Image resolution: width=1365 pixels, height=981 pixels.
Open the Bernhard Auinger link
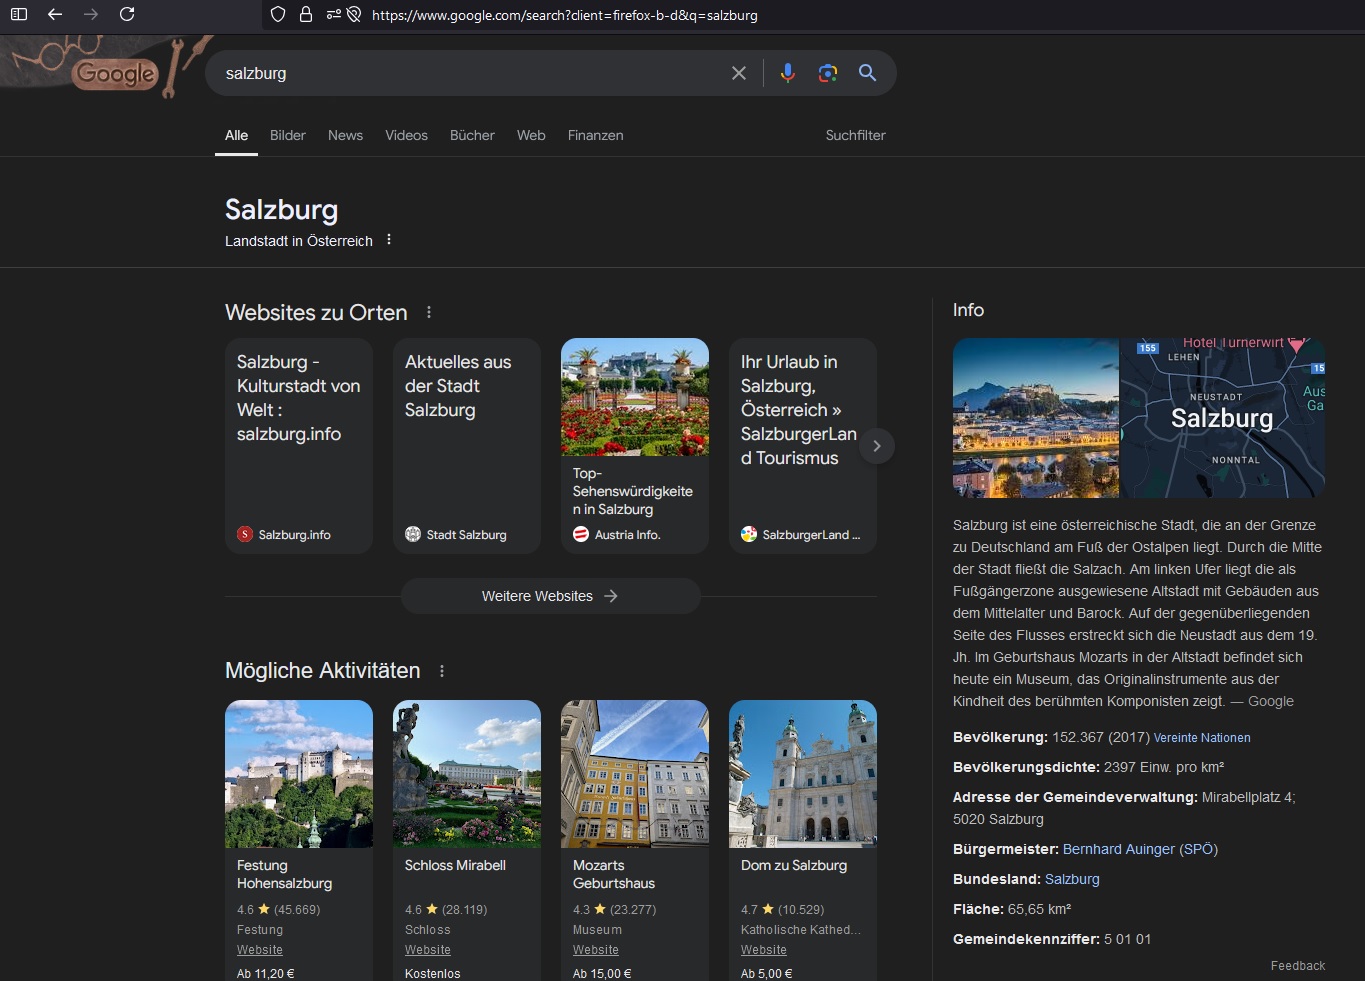(x=1118, y=849)
